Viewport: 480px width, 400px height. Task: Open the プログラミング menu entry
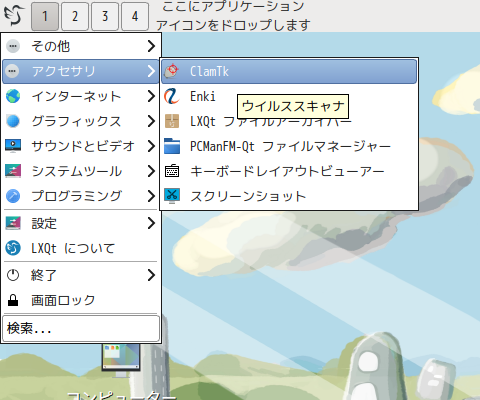81,196
